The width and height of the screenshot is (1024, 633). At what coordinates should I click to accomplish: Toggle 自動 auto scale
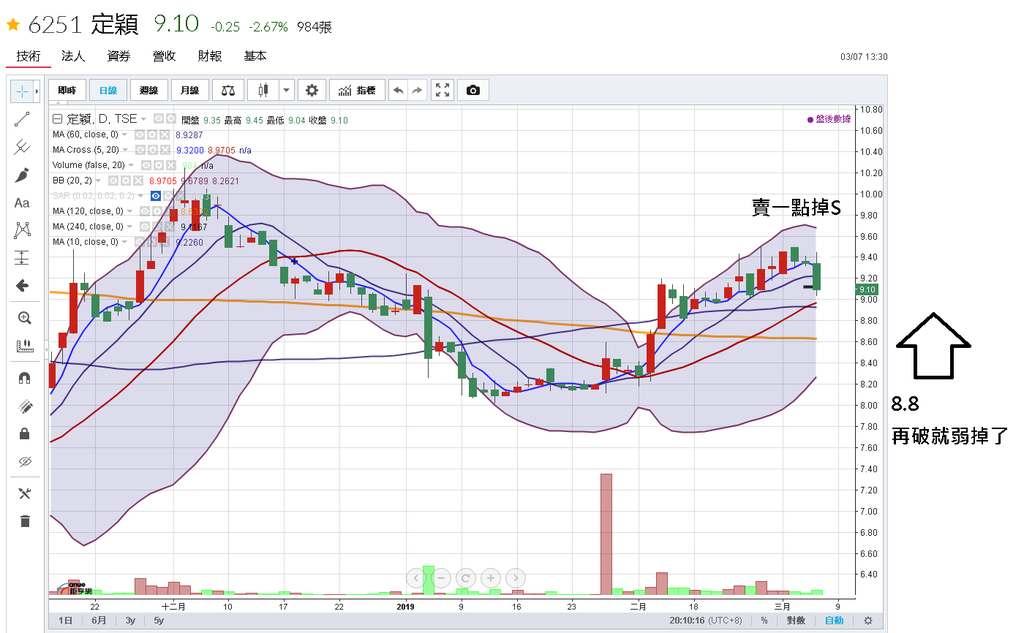pos(834,621)
